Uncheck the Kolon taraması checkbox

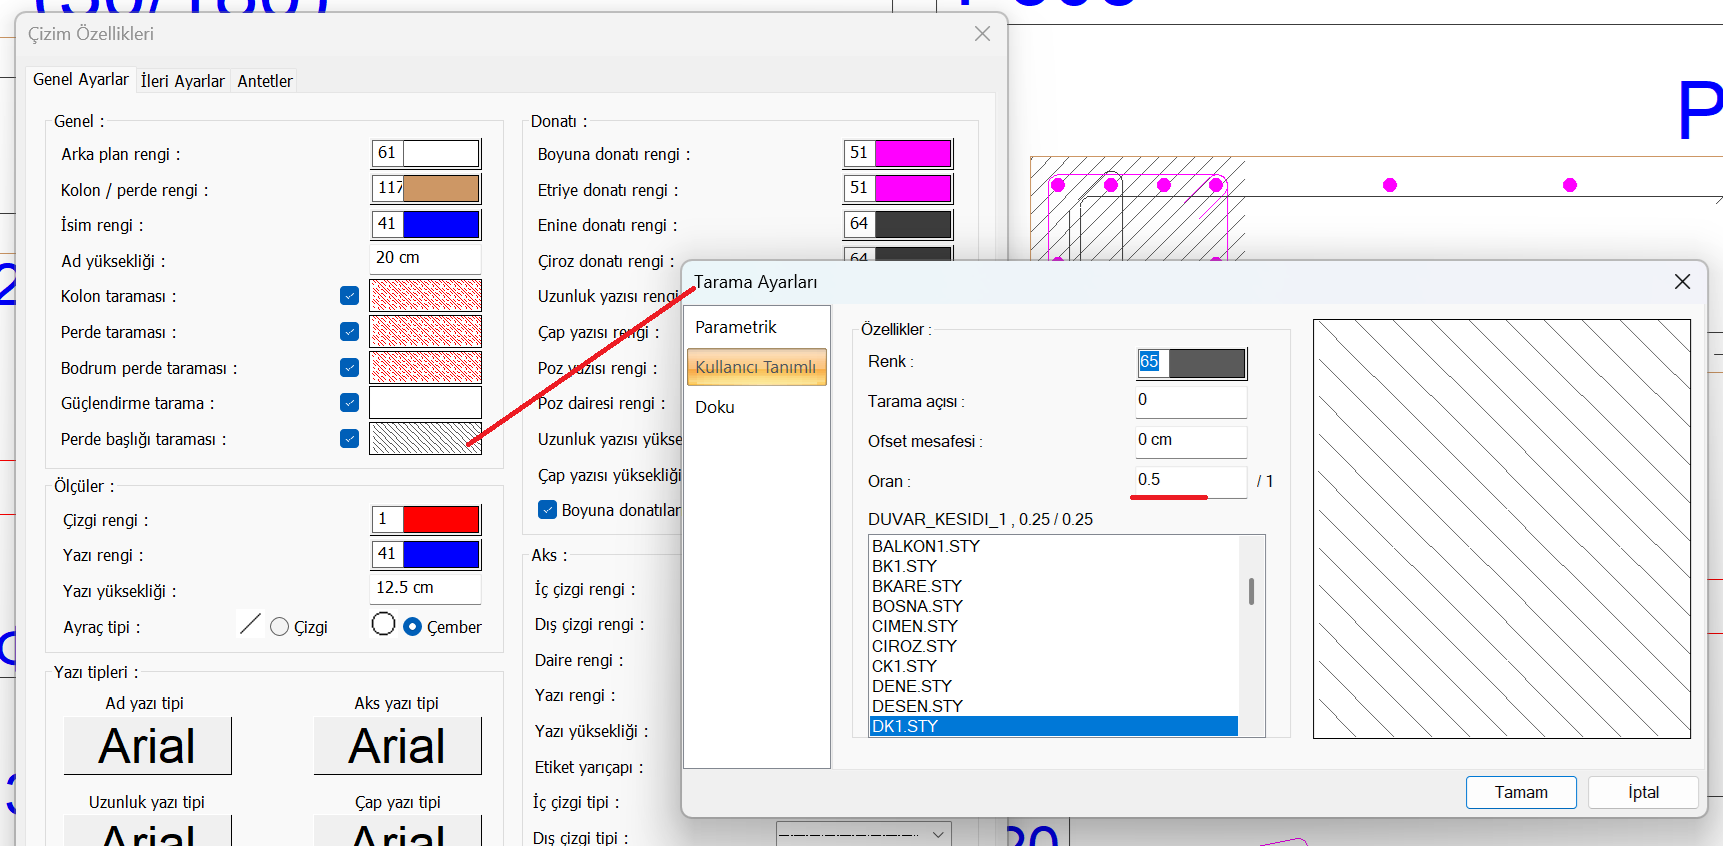tap(349, 296)
